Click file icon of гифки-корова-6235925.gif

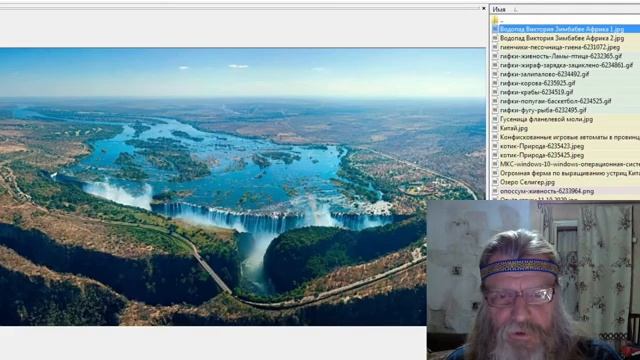[495, 83]
